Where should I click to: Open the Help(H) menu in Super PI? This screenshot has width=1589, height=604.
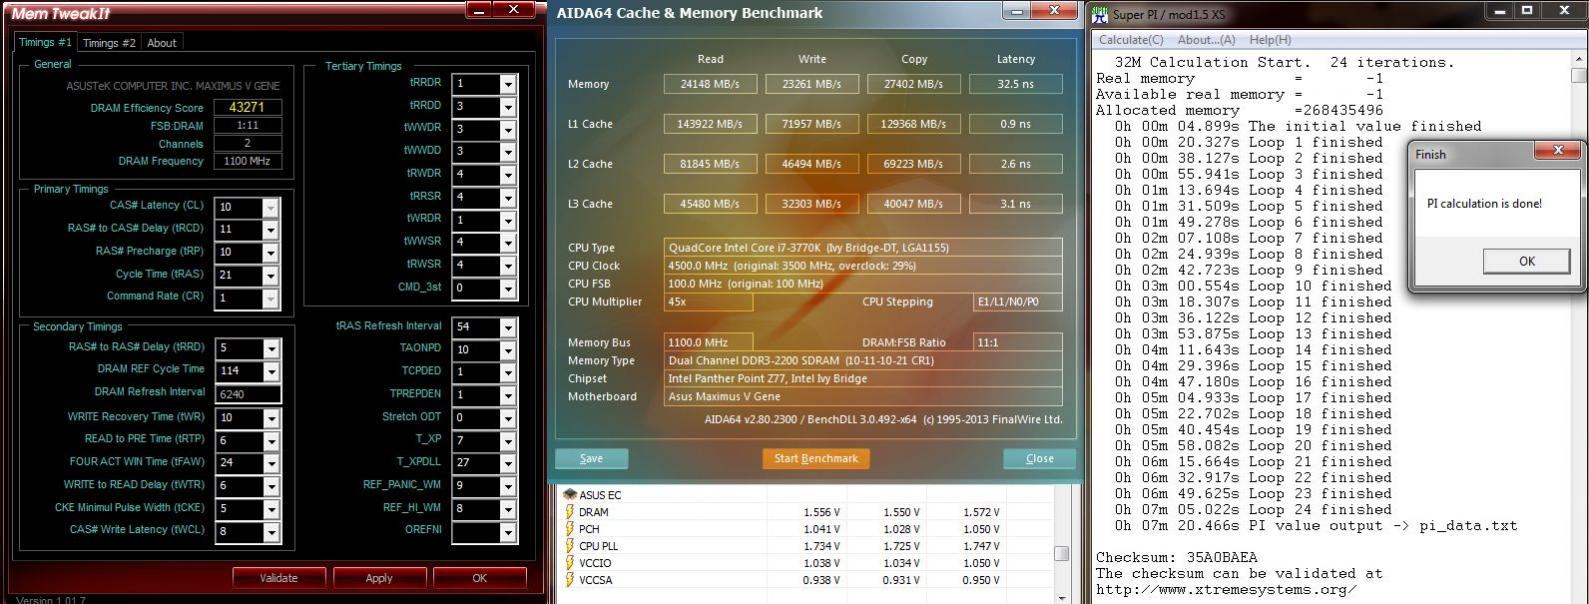coord(1270,40)
